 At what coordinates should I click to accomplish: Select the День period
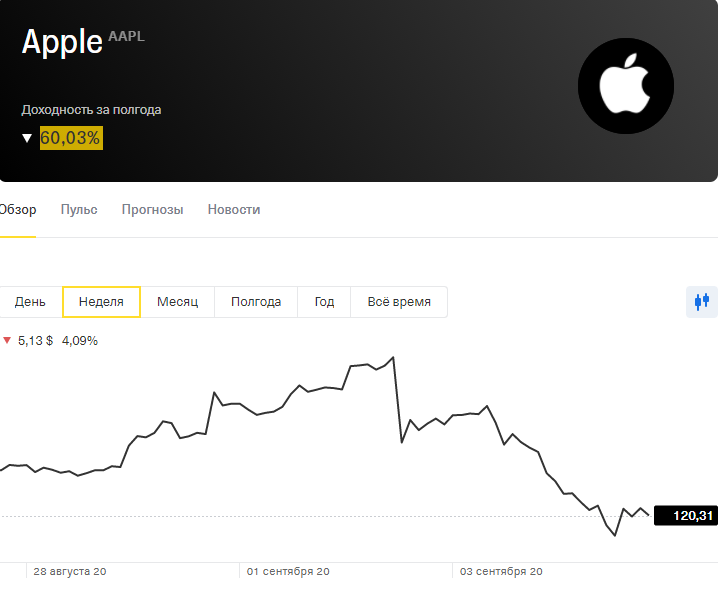[30, 302]
